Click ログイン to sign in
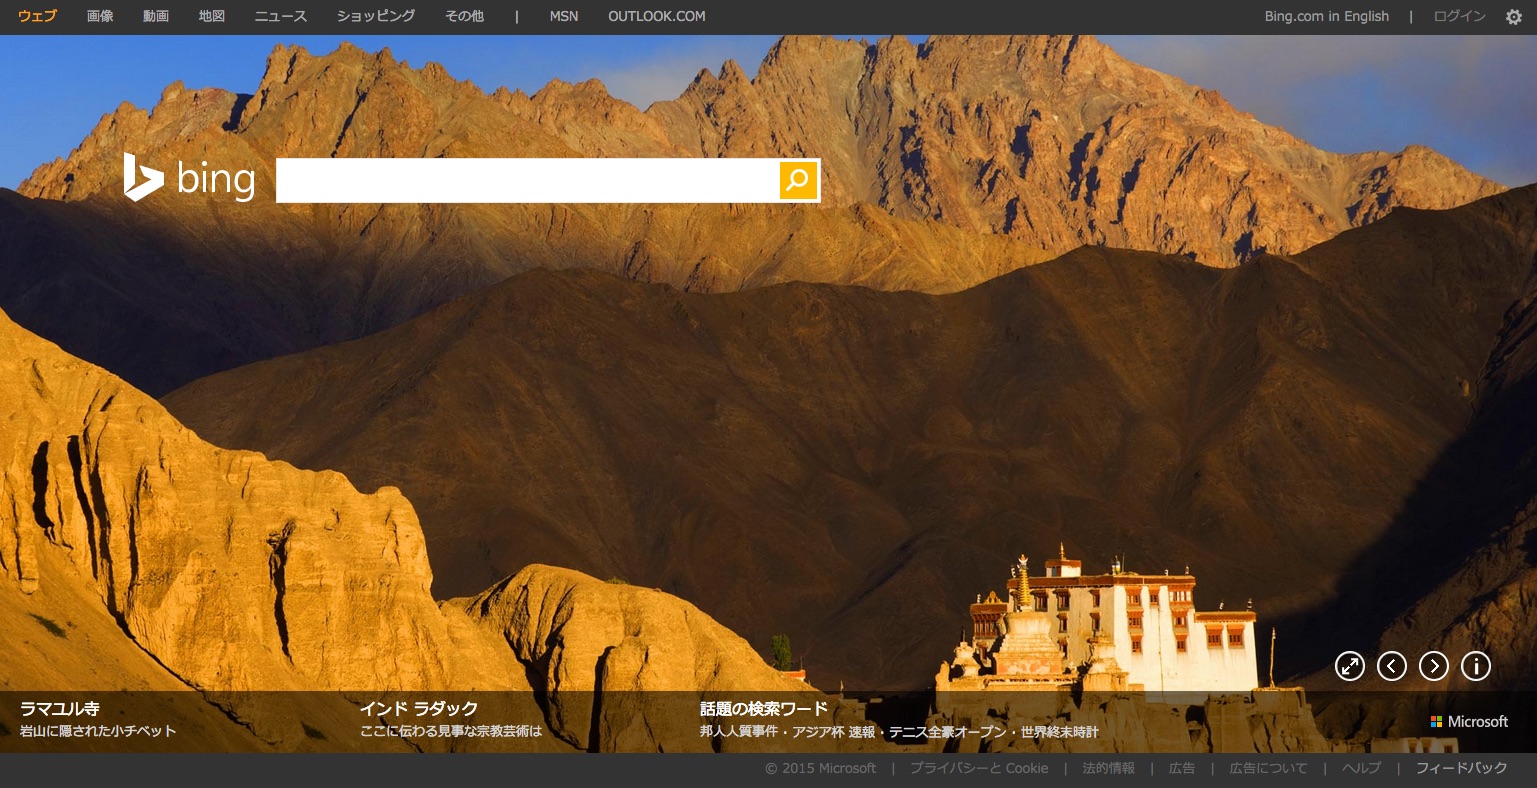The image size is (1537, 788). (1459, 16)
